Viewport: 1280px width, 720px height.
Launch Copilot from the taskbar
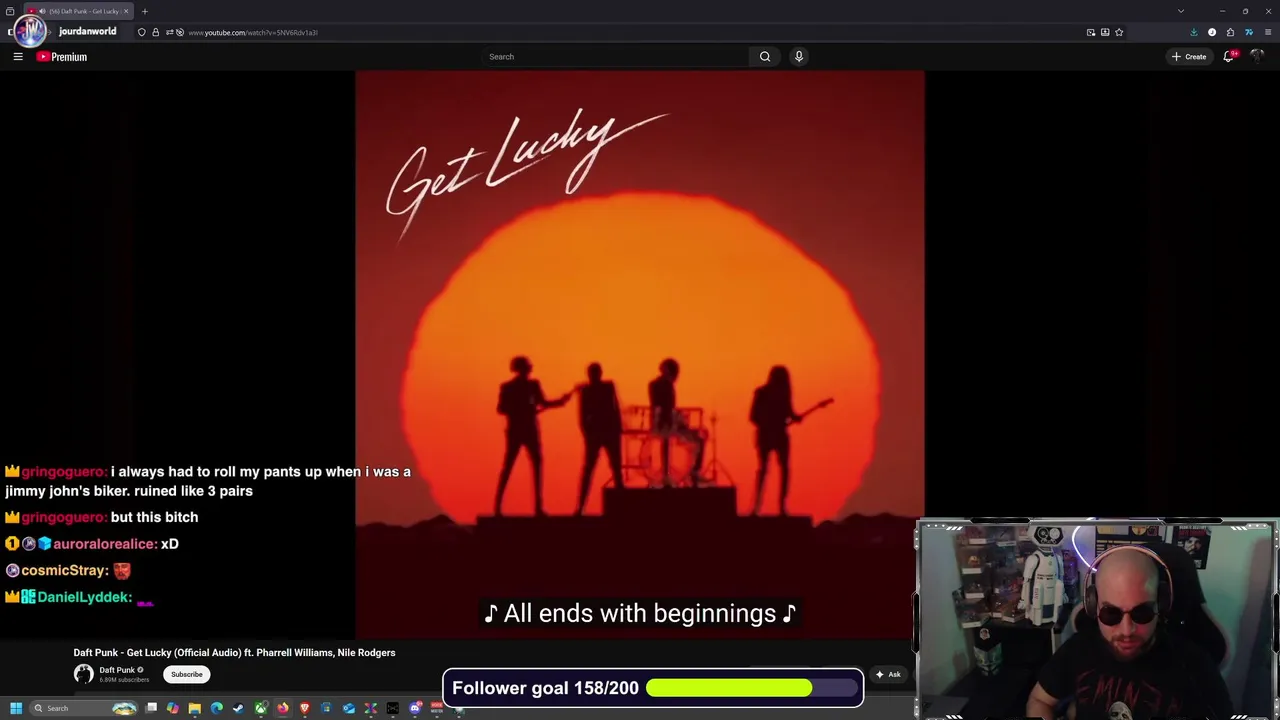point(173,708)
